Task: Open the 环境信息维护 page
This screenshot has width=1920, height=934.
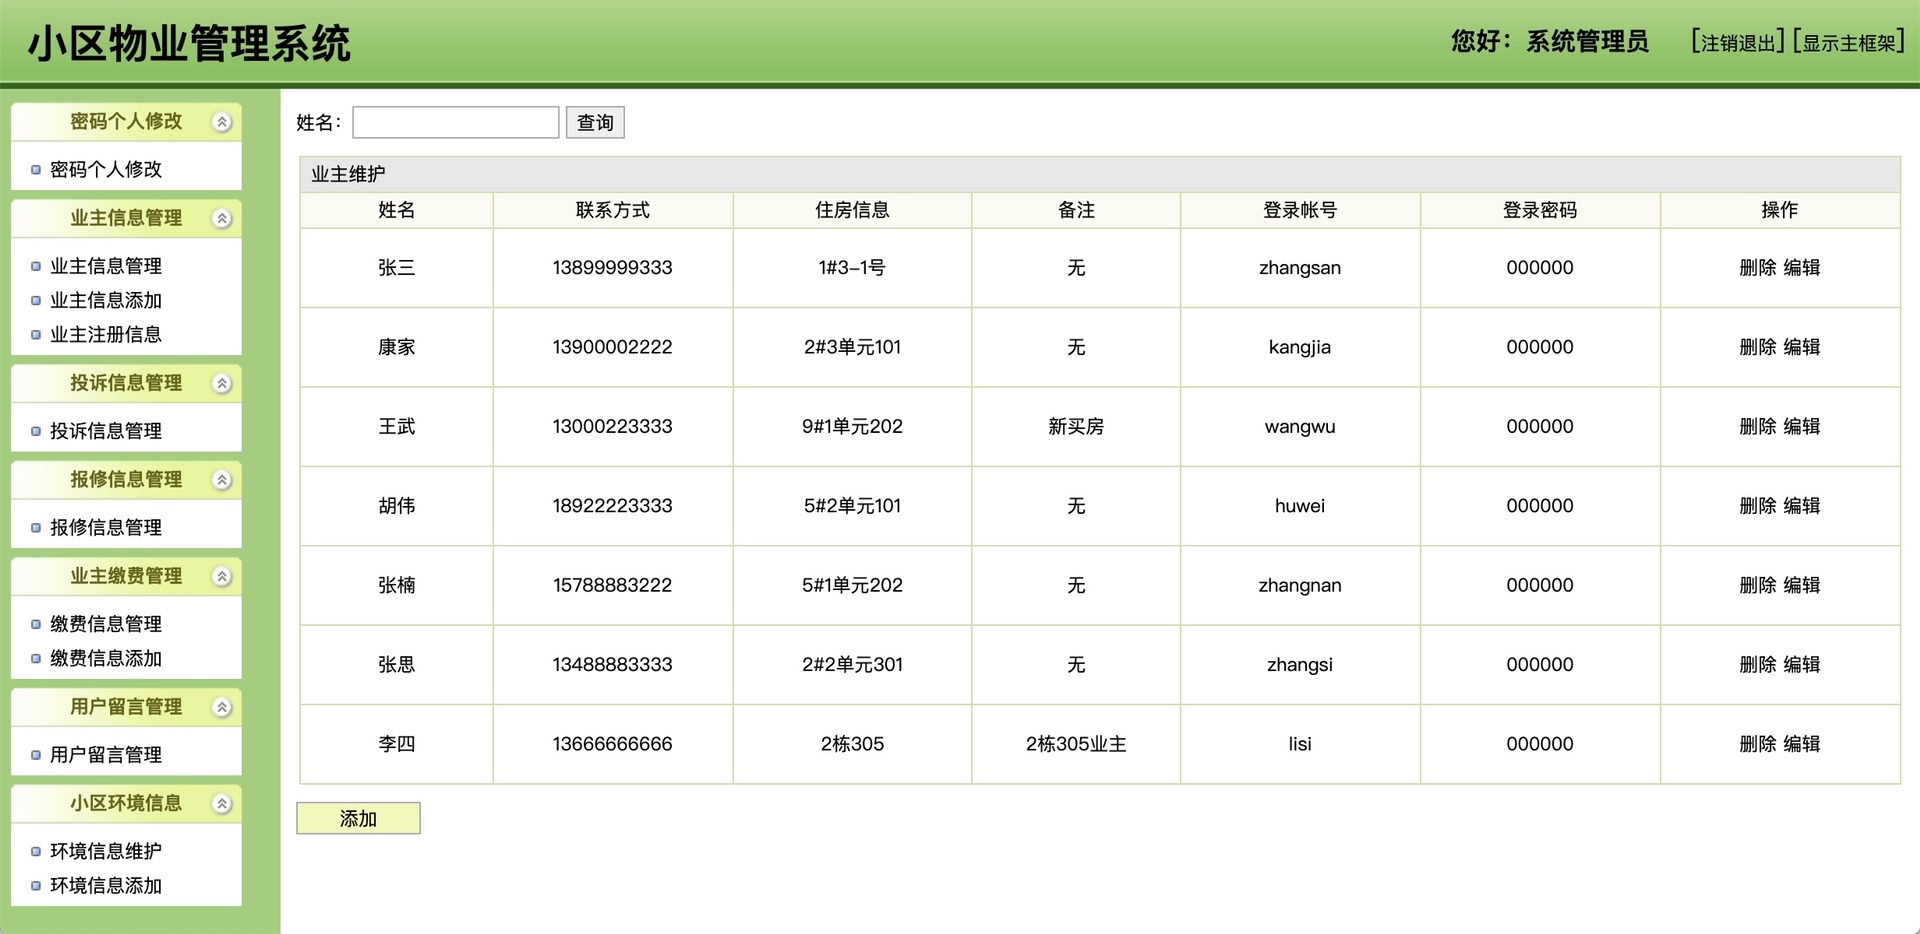Action: [107, 851]
